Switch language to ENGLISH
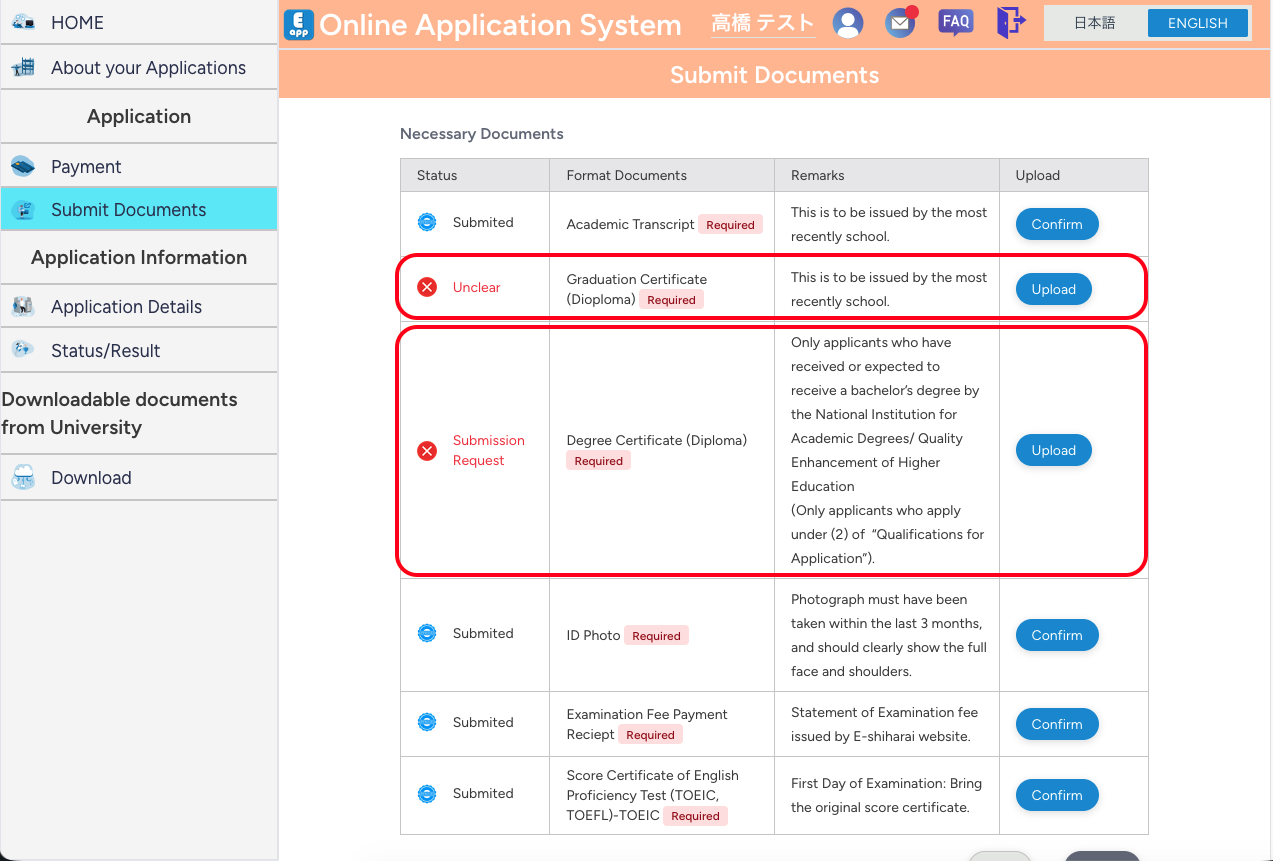Image resolution: width=1273 pixels, height=861 pixels. [x=1197, y=23]
